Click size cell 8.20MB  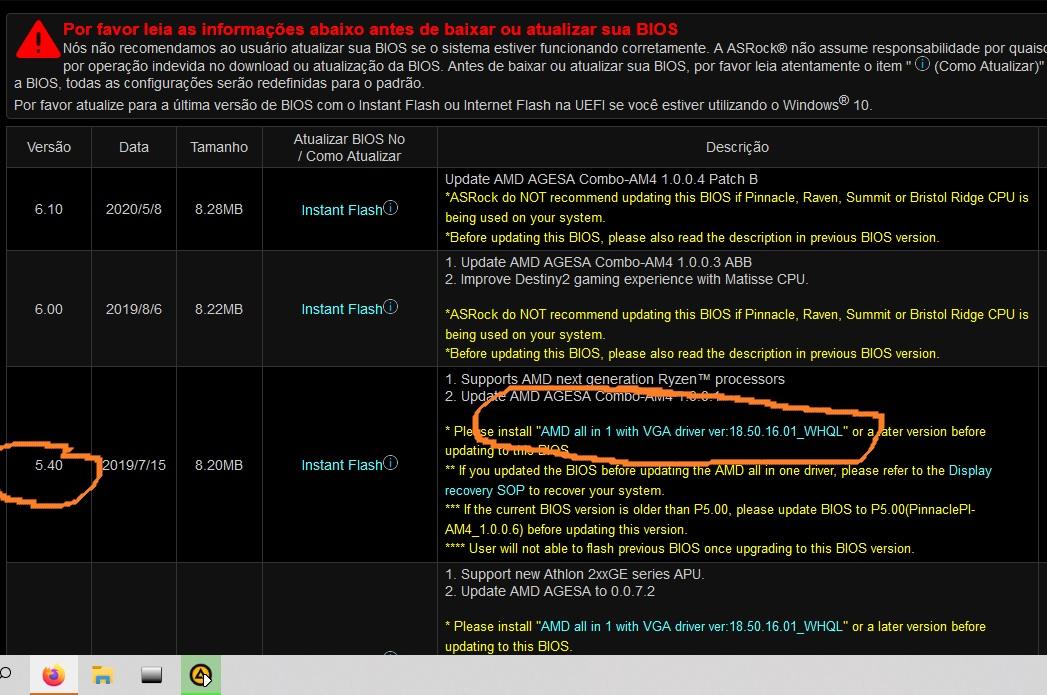coord(219,465)
